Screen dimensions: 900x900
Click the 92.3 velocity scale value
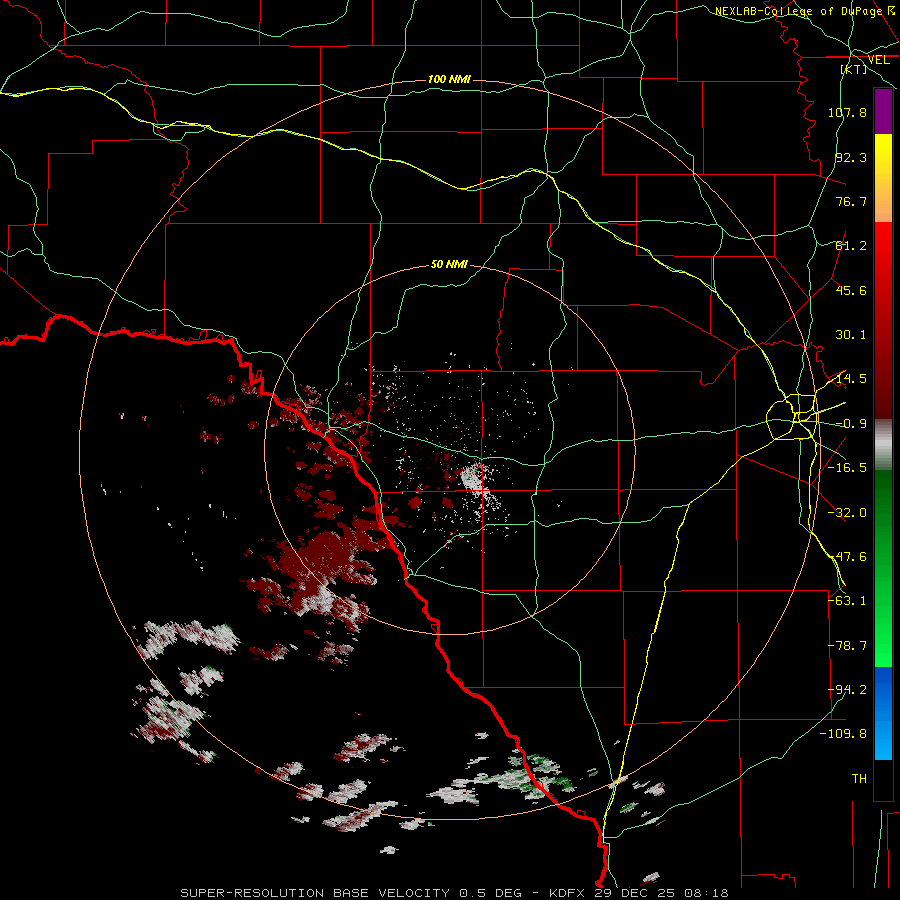point(851,157)
